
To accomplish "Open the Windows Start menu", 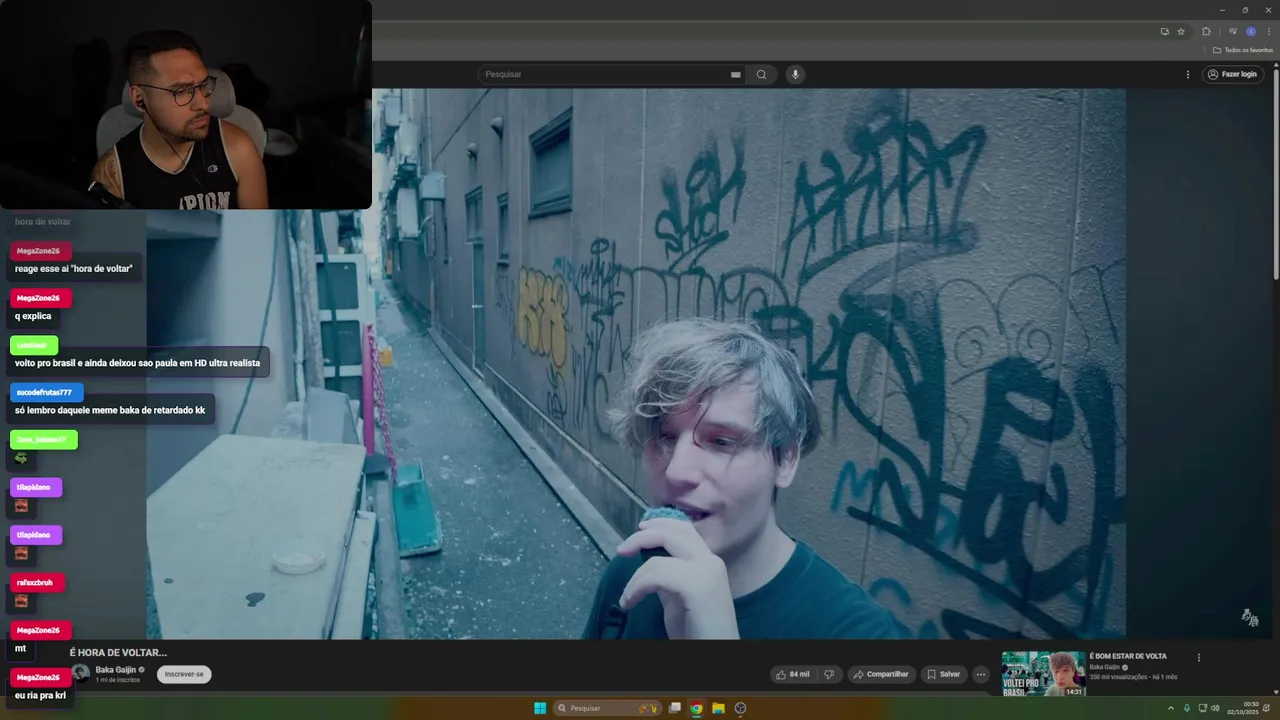I will pyautogui.click(x=540, y=708).
